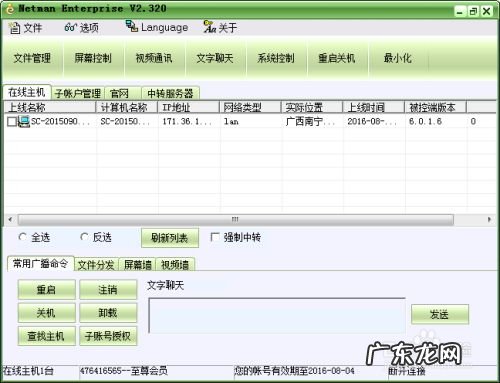Switch to 常用广播命令 tab

[40, 264]
